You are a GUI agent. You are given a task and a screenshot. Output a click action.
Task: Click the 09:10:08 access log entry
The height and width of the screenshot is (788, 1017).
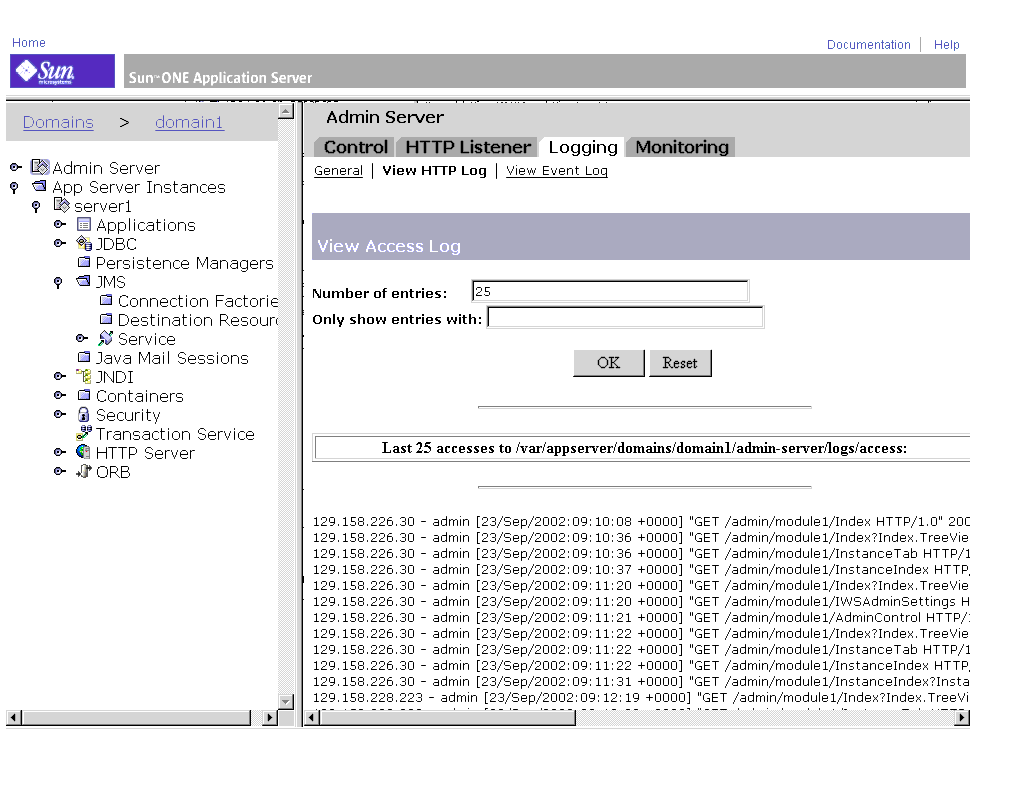pos(641,521)
